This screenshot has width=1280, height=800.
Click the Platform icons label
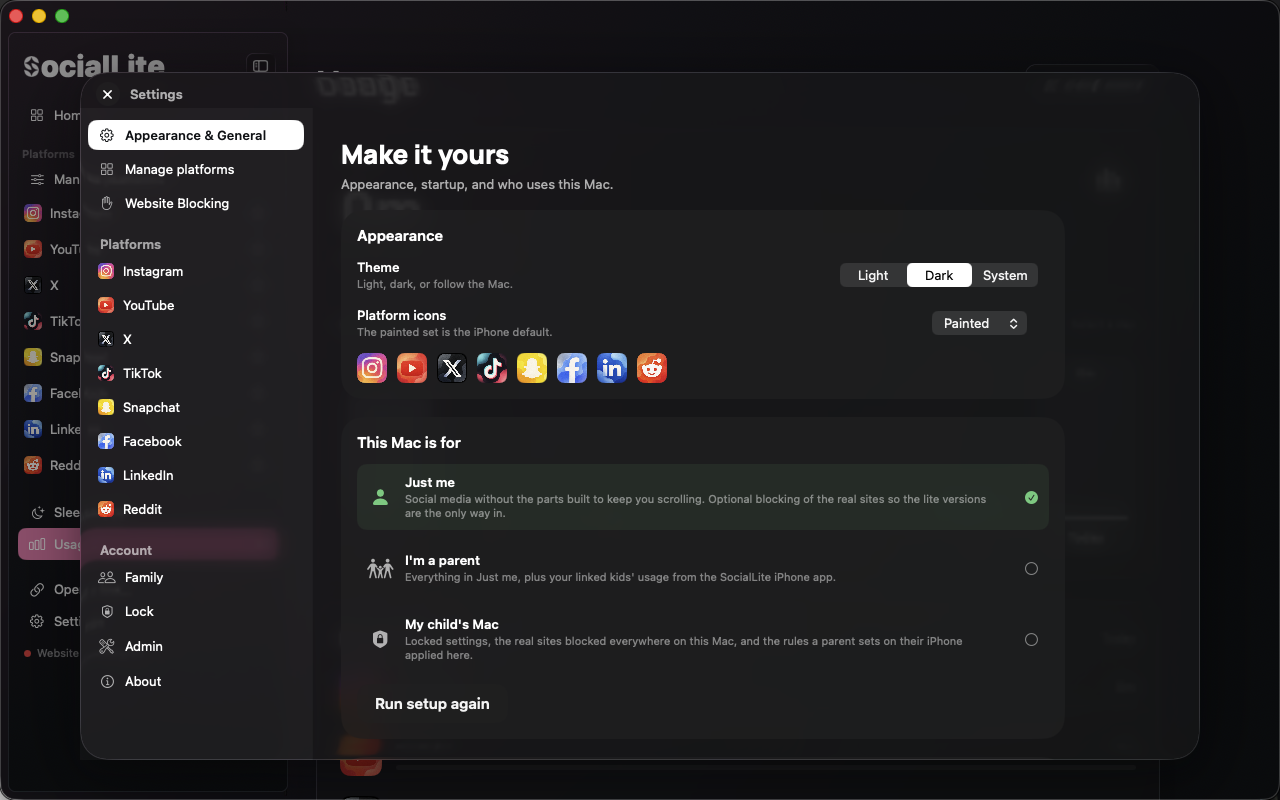pyautogui.click(x=402, y=315)
